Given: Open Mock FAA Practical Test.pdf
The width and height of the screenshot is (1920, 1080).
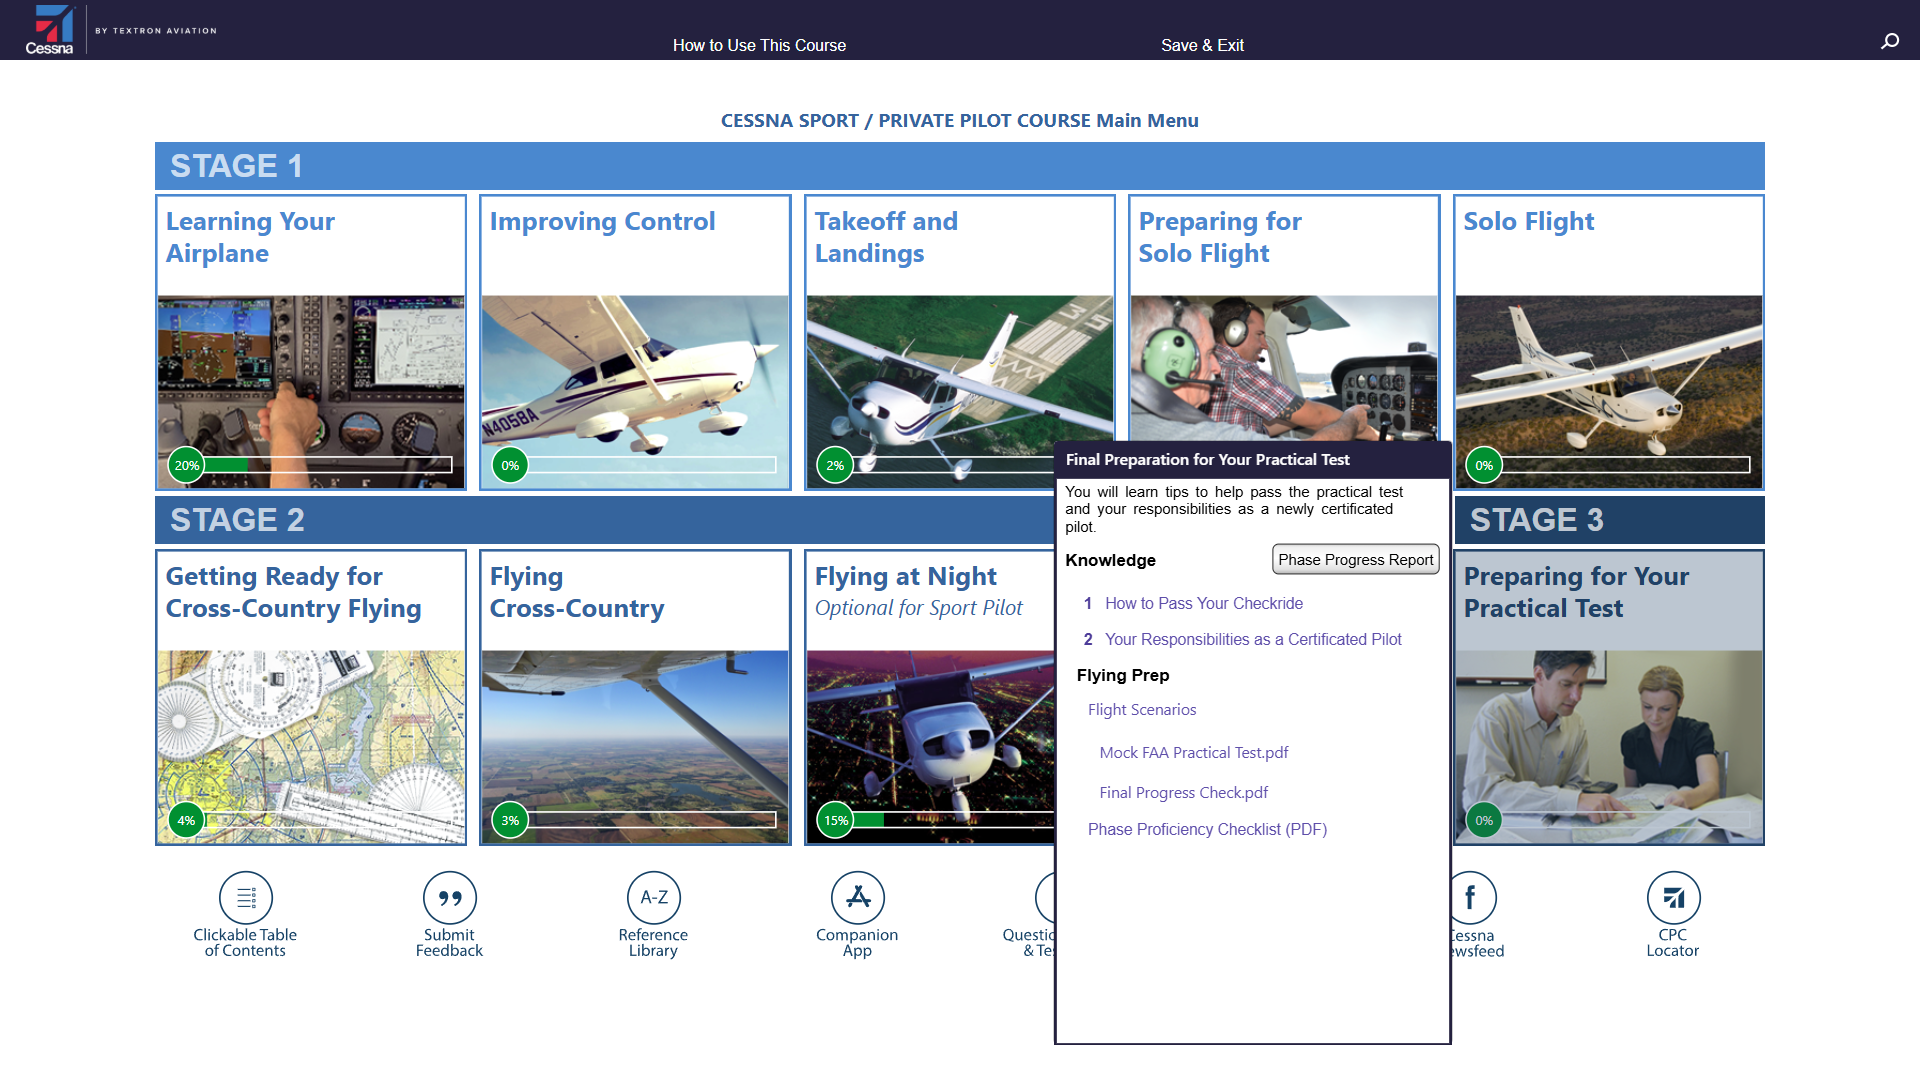Looking at the screenshot, I should tap(1193, 752).
